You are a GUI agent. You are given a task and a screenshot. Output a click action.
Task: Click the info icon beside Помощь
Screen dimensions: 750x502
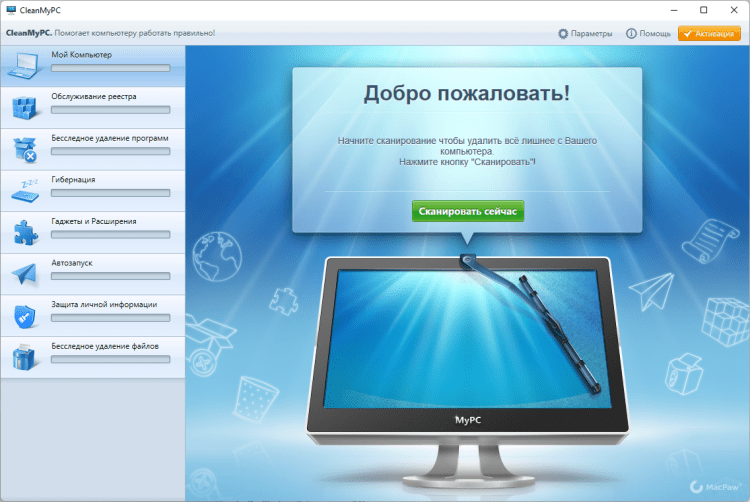tap(631, 33)
